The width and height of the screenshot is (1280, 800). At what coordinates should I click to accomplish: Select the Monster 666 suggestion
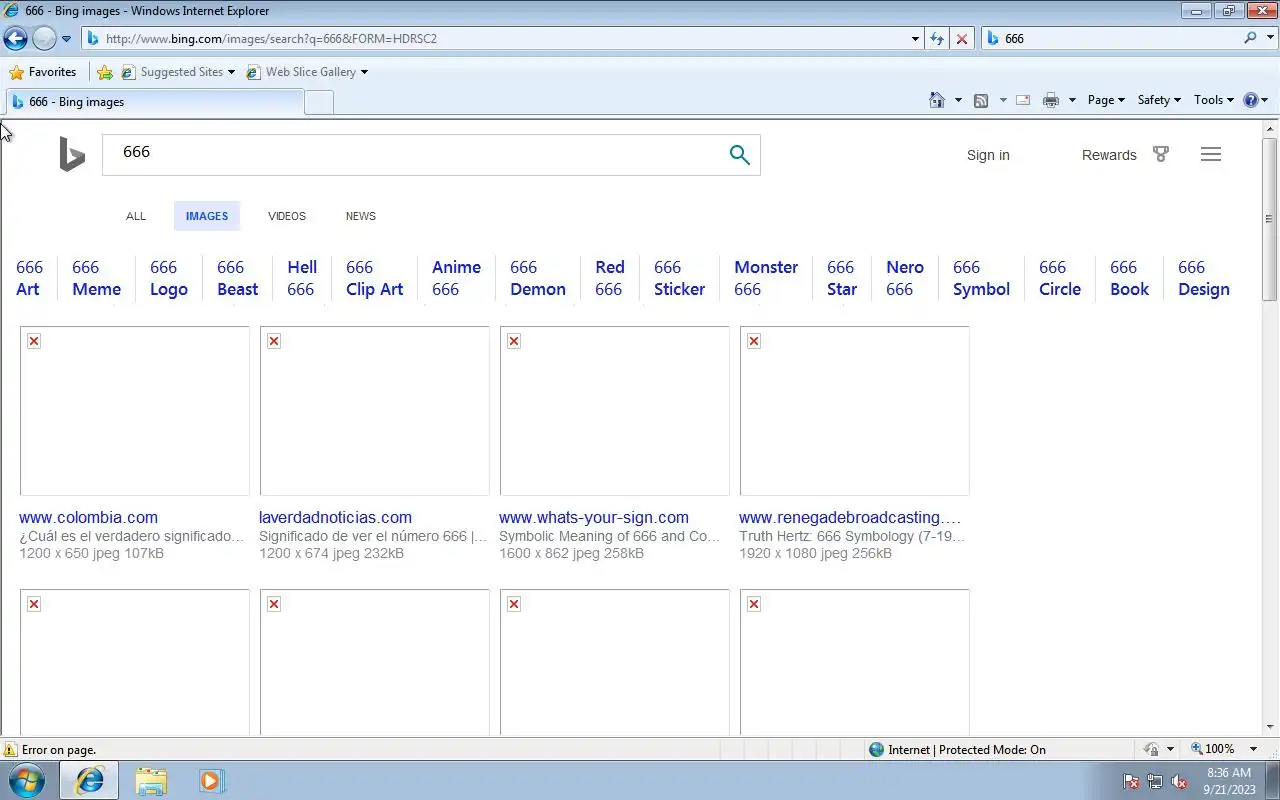coord(766,278)
